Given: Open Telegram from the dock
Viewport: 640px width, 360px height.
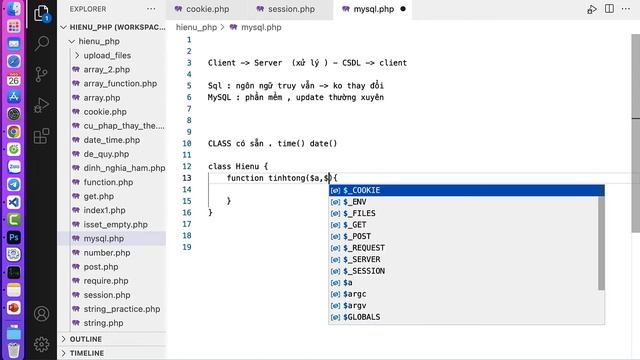Looking at the screenshot, I should 13,184.
